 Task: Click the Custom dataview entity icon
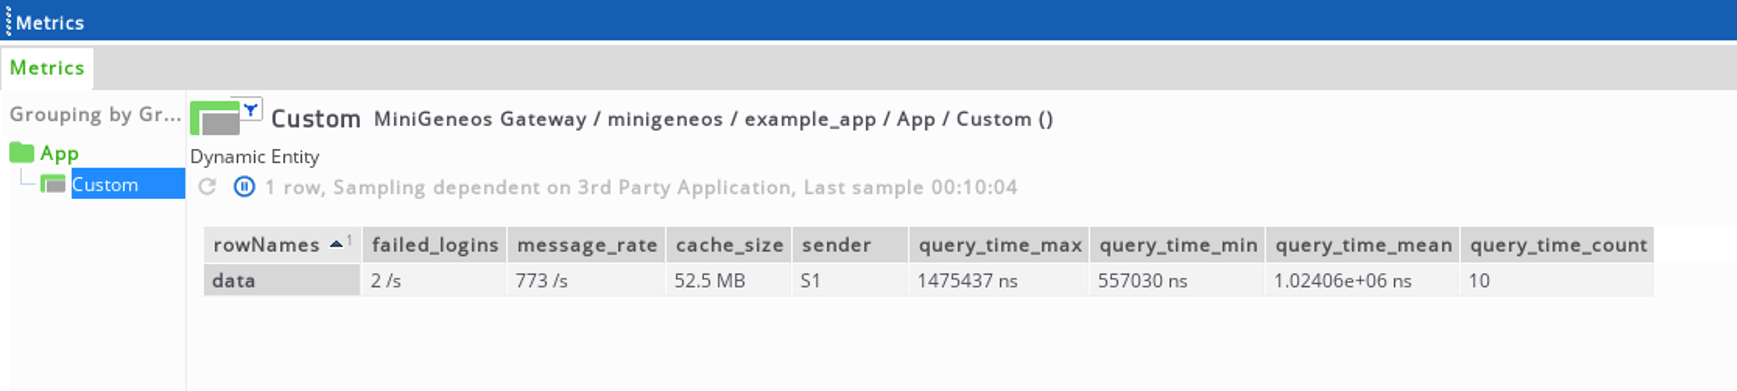(215, 118)
